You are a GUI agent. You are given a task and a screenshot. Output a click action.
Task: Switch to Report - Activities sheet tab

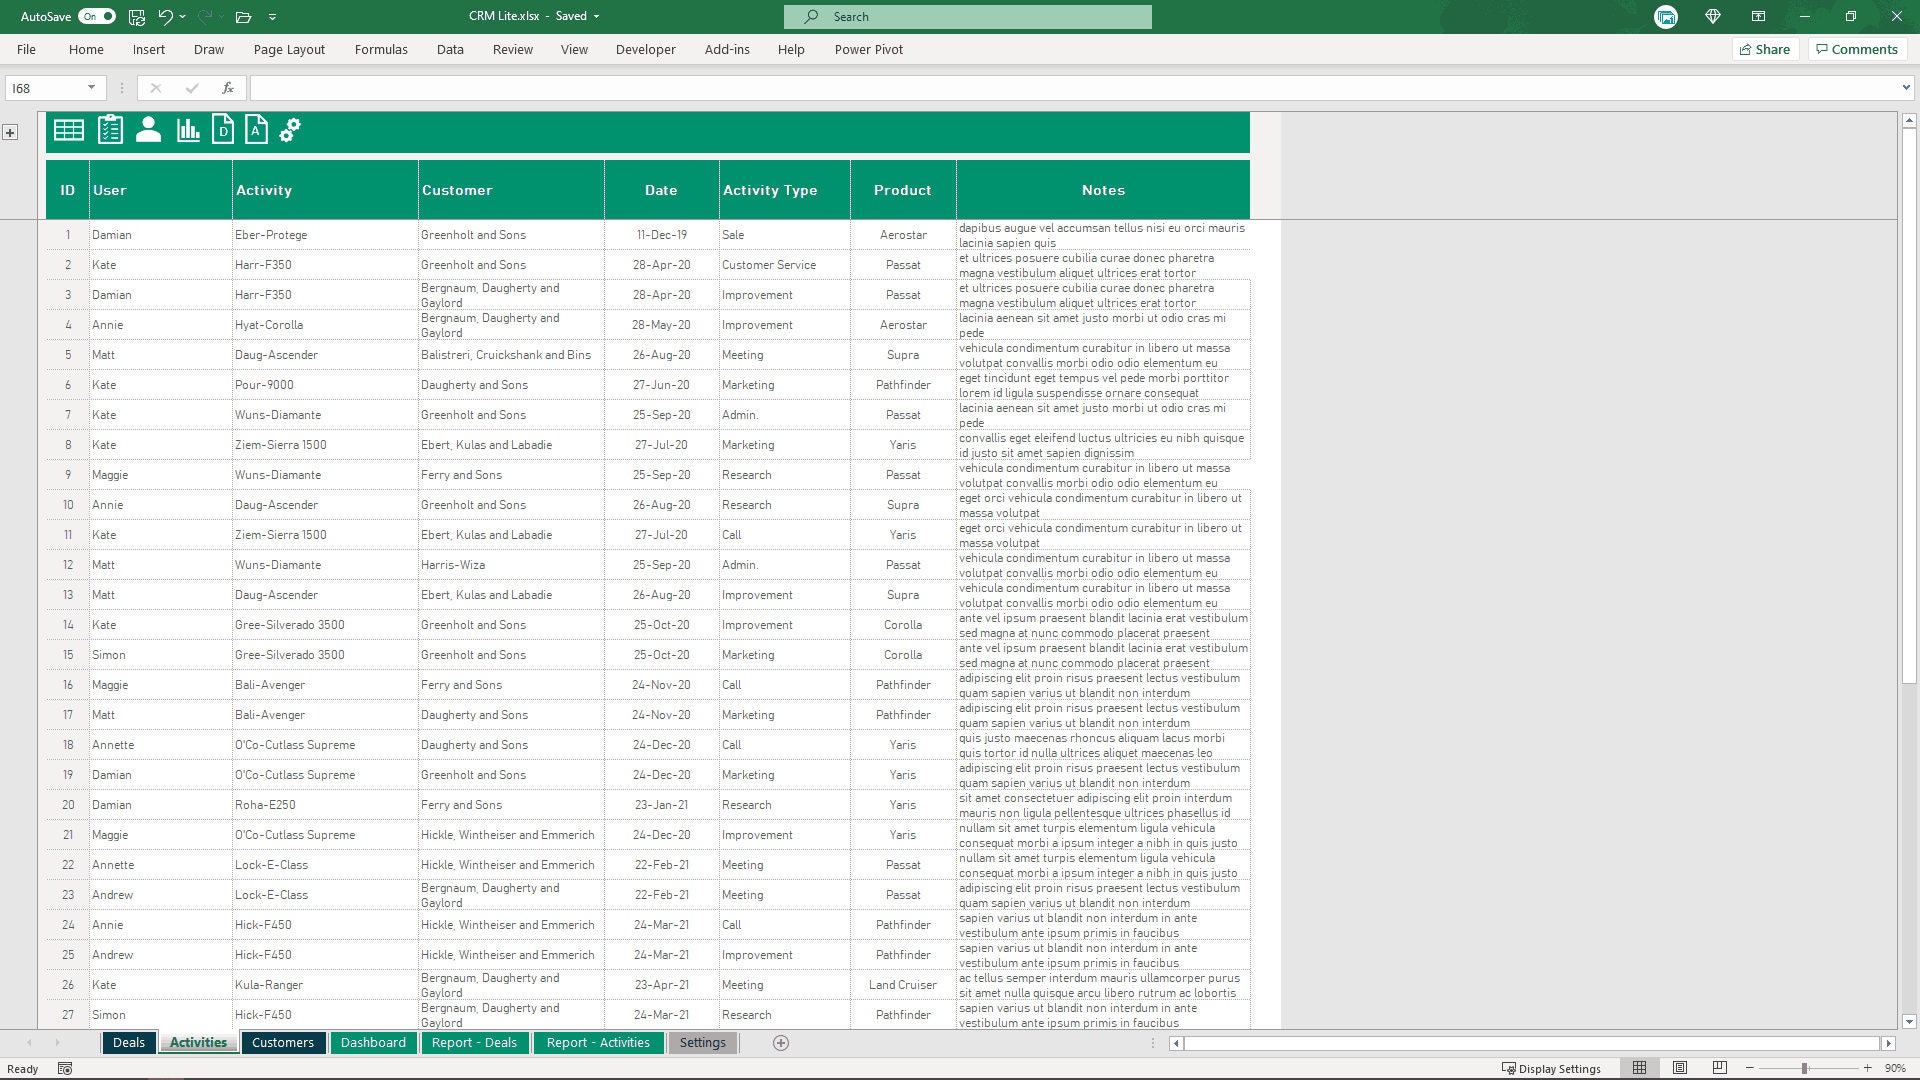598,1043
